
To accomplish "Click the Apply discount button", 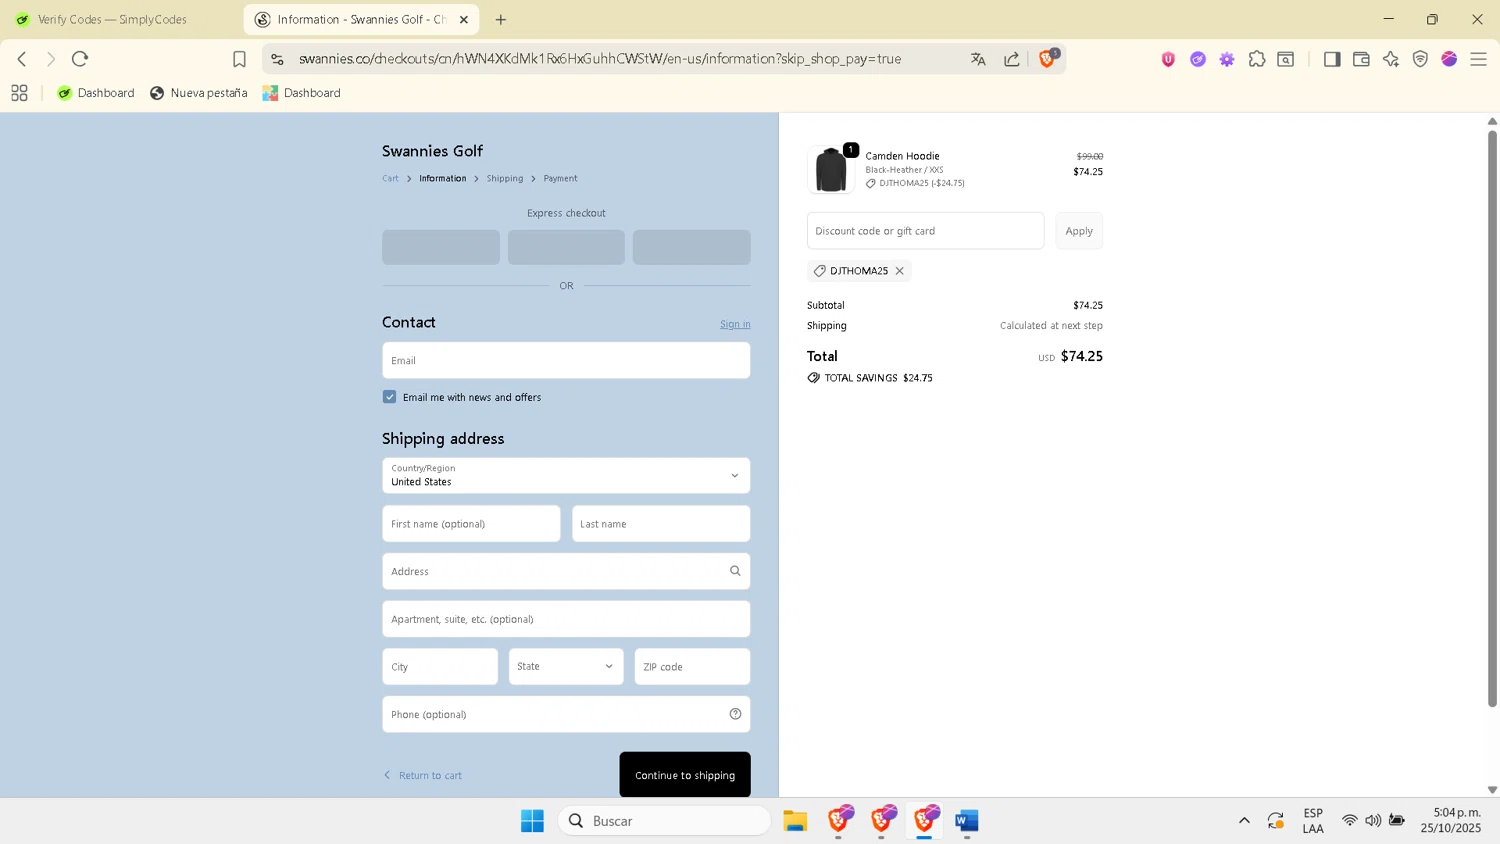I will (1079, 231).
